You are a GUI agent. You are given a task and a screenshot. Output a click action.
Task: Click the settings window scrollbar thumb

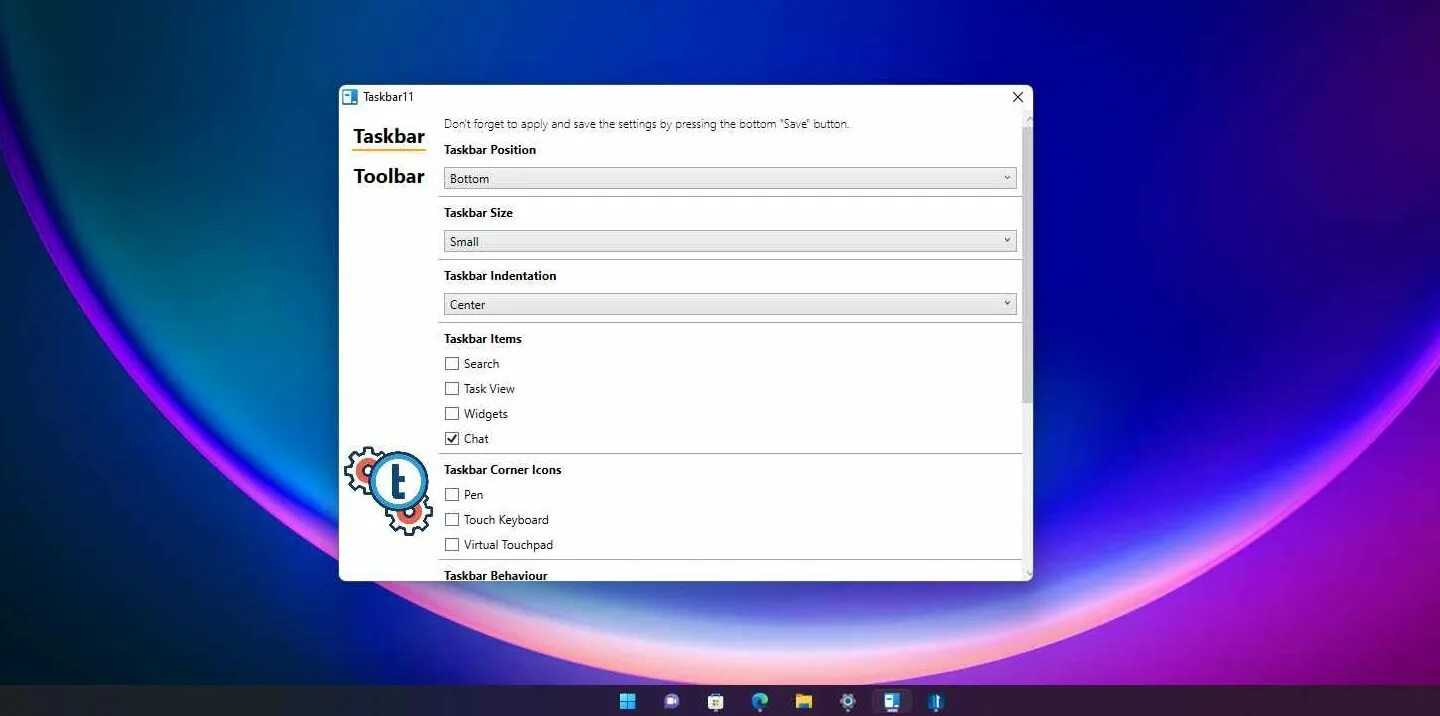[x=1027, y=264]
